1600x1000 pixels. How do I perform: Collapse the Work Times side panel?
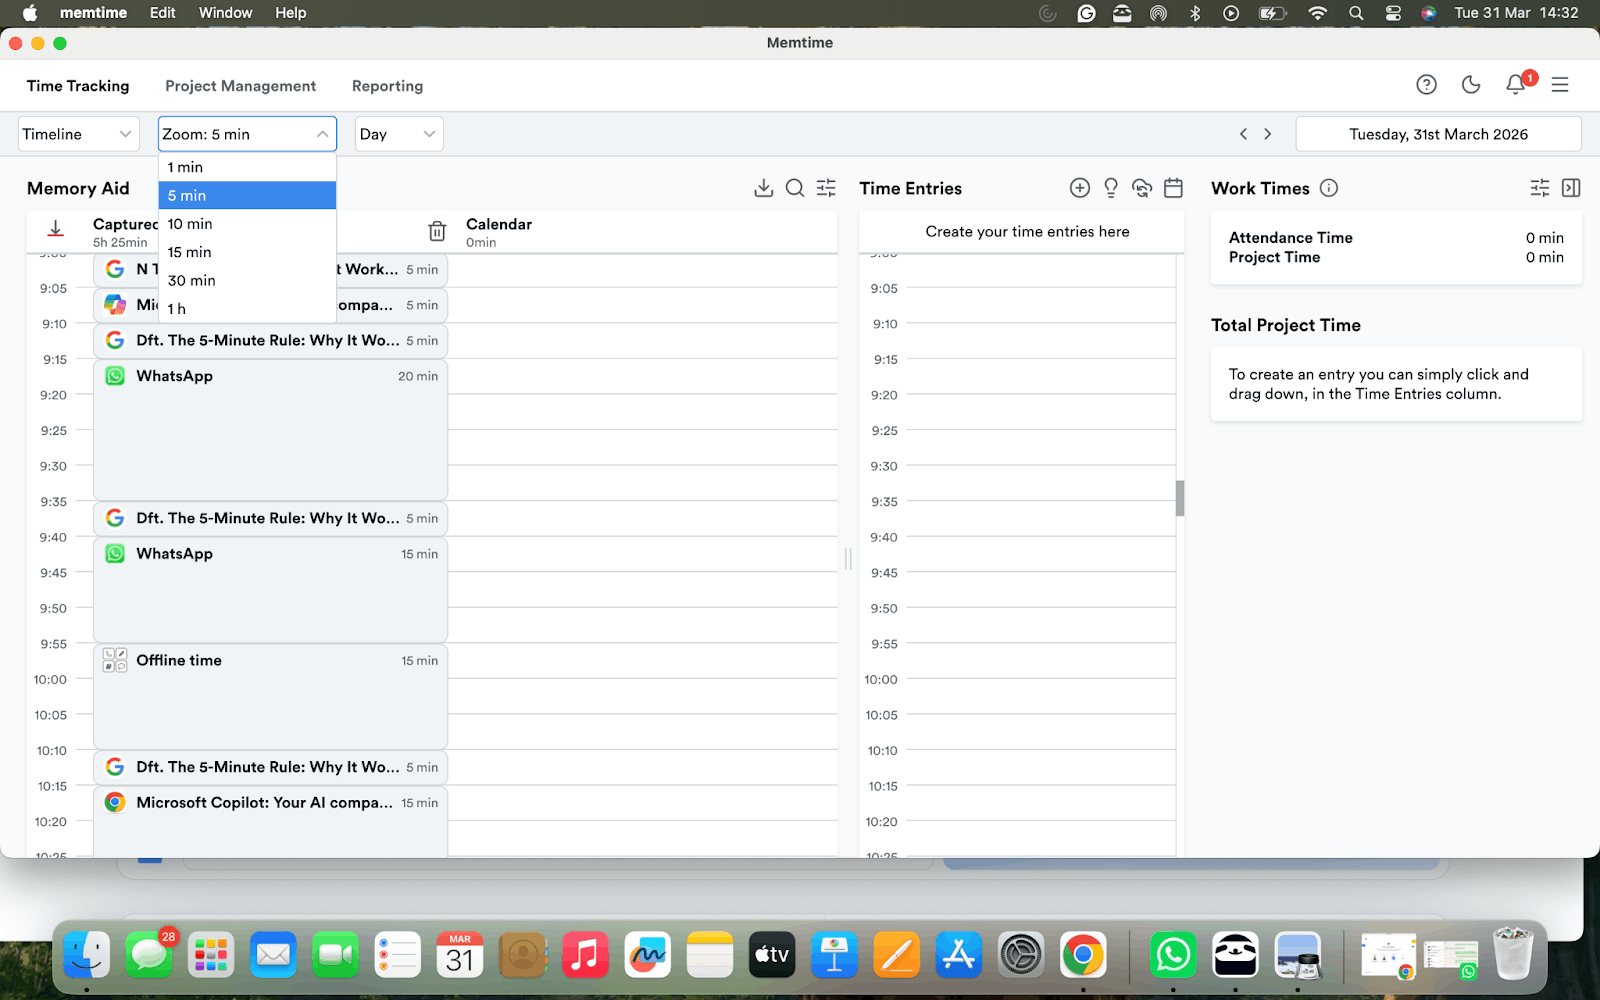coord(1571,187)
